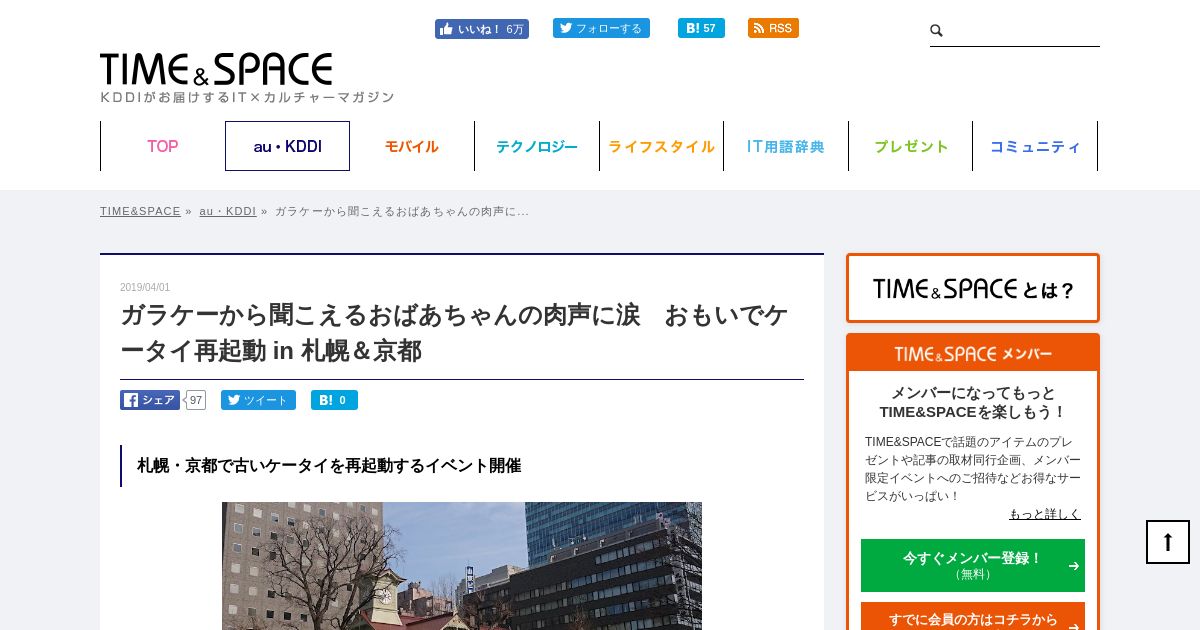Click the article headline text
The width and height of the screenshot is (1200, 630).
pyautogui.click(x=454, y=333)
